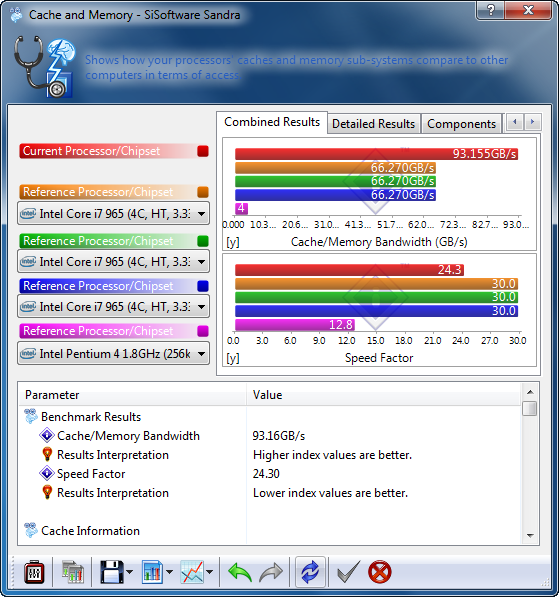
Task: Click the red Current Processor color swatch
Action: pyautogui.click(x=203, y=151)
